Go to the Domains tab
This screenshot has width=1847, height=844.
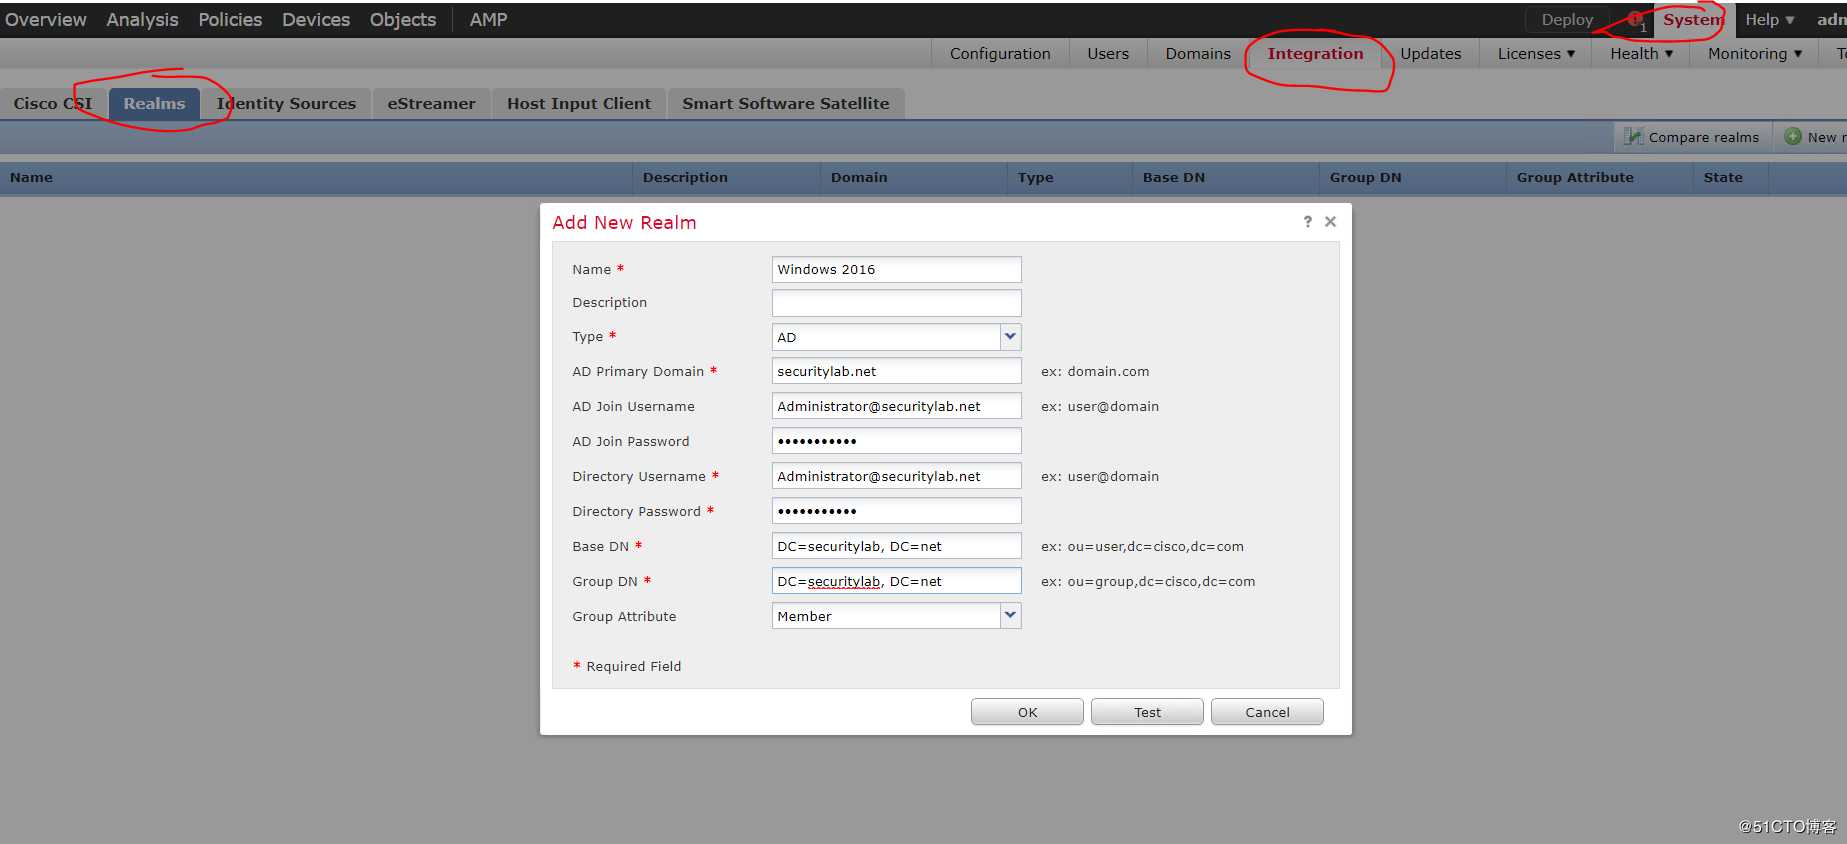click(1198, 54)
